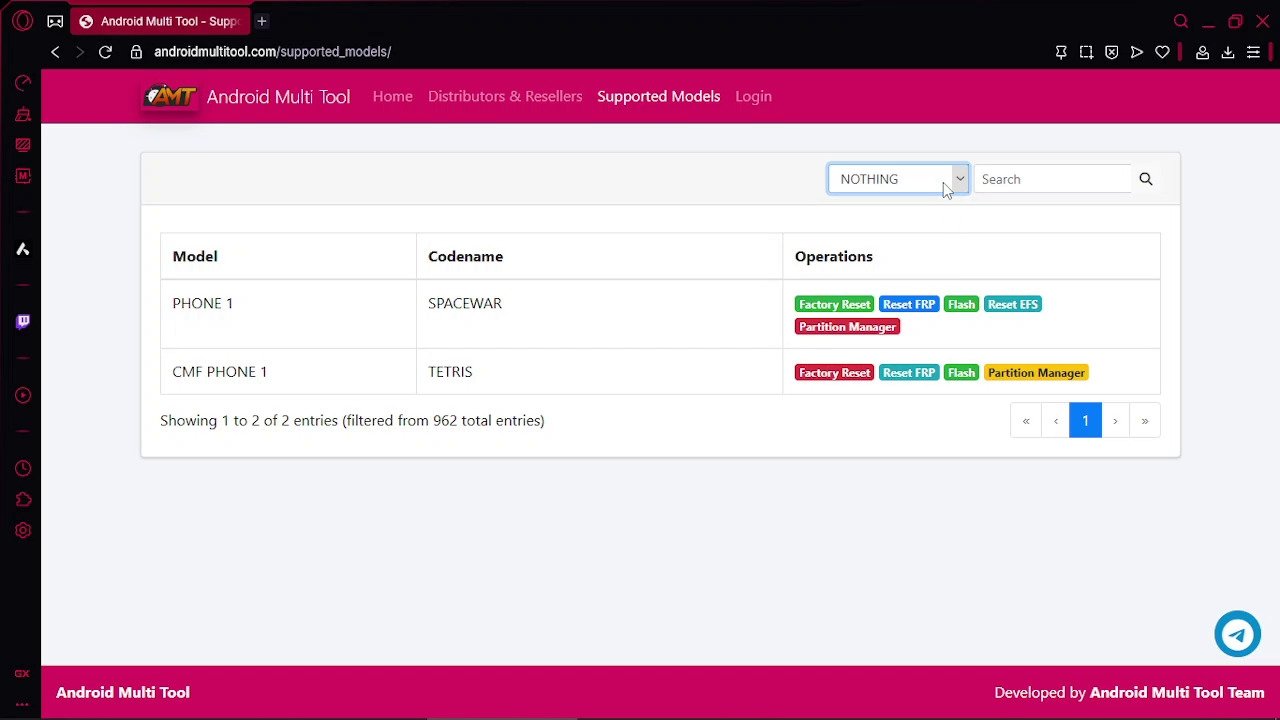
Task: Click the Android Multi Tool brand link
Action: click(278, 96)
